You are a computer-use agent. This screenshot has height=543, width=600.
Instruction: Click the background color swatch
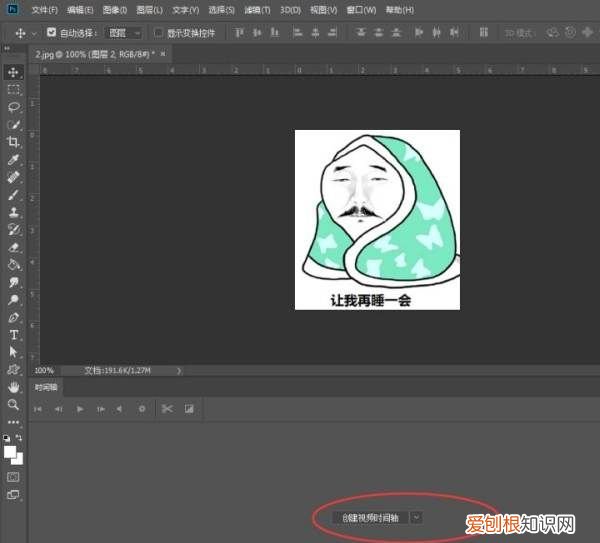click(19, 460)
